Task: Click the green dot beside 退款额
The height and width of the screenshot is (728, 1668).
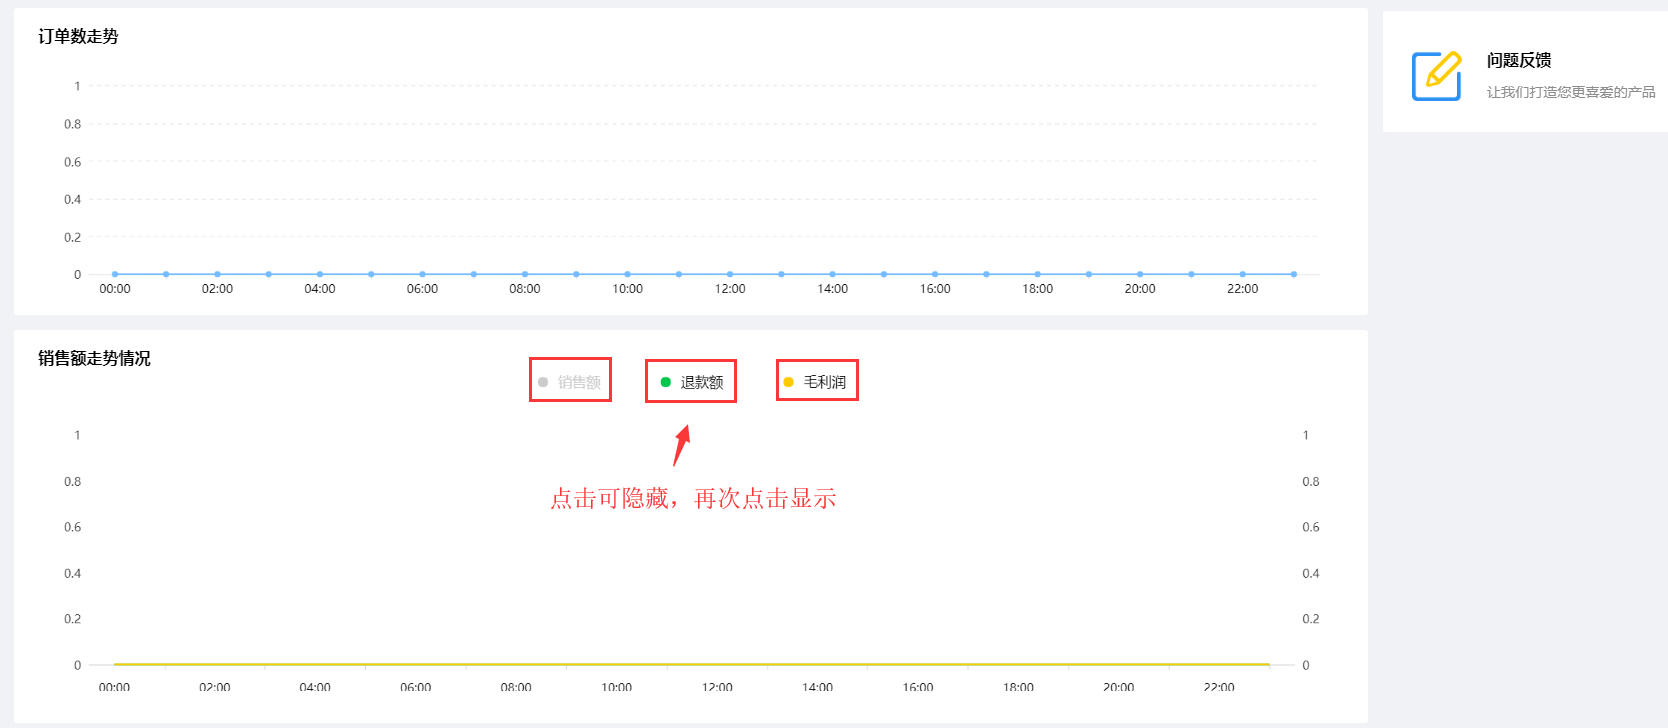Action: [x=666, y=382]
